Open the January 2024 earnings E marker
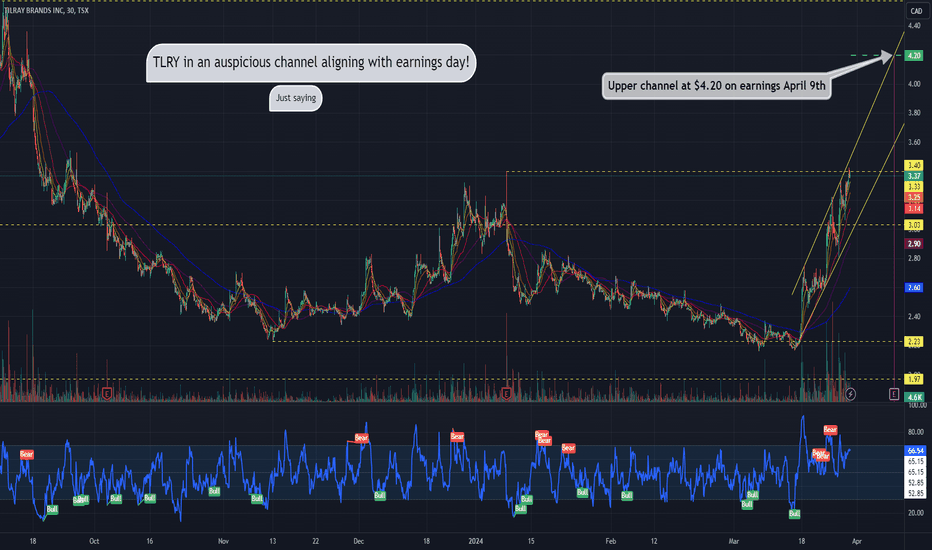The width and height of the screenshot is (932, 550). (x=506, y=393)
